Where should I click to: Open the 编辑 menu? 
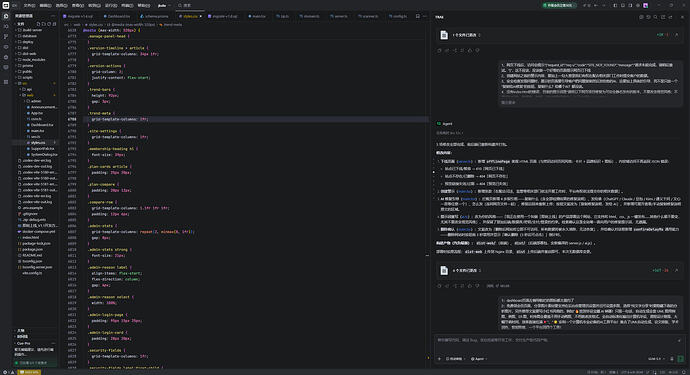click(x=45, y=5)
